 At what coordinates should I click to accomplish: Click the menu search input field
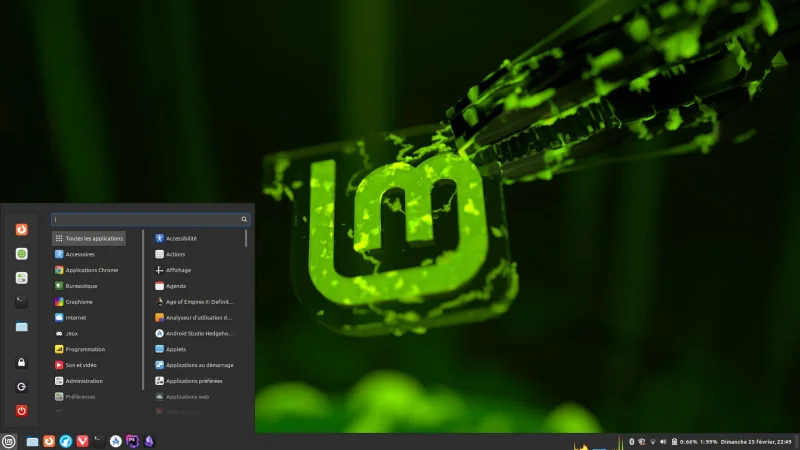151,219
